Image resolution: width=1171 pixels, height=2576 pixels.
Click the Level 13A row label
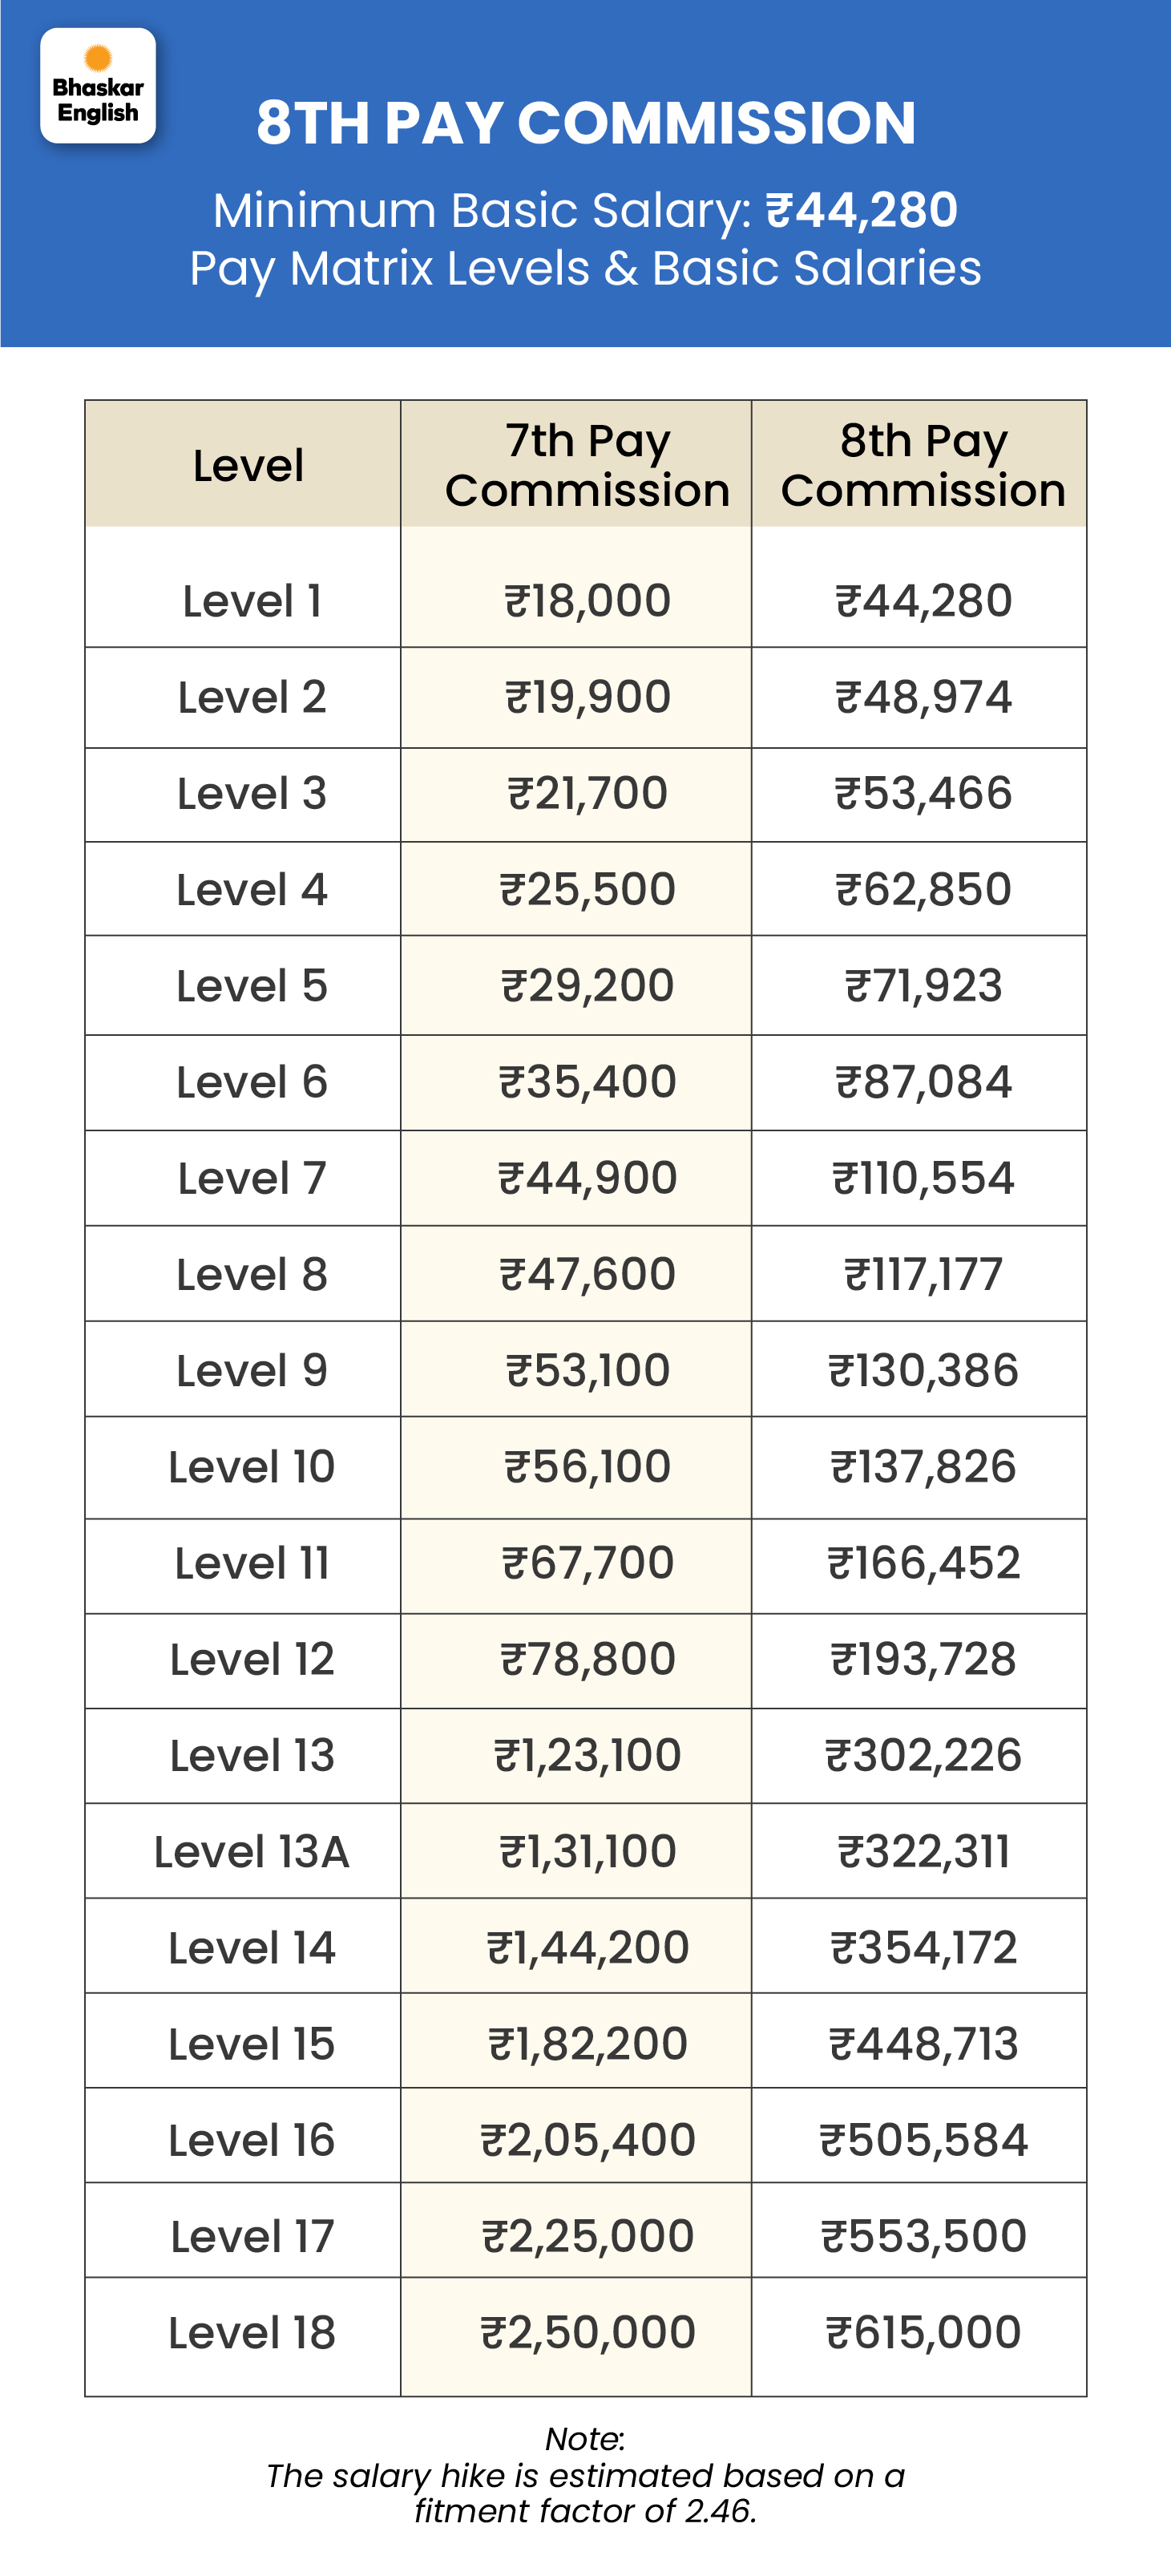click(x=252, y=1852)
